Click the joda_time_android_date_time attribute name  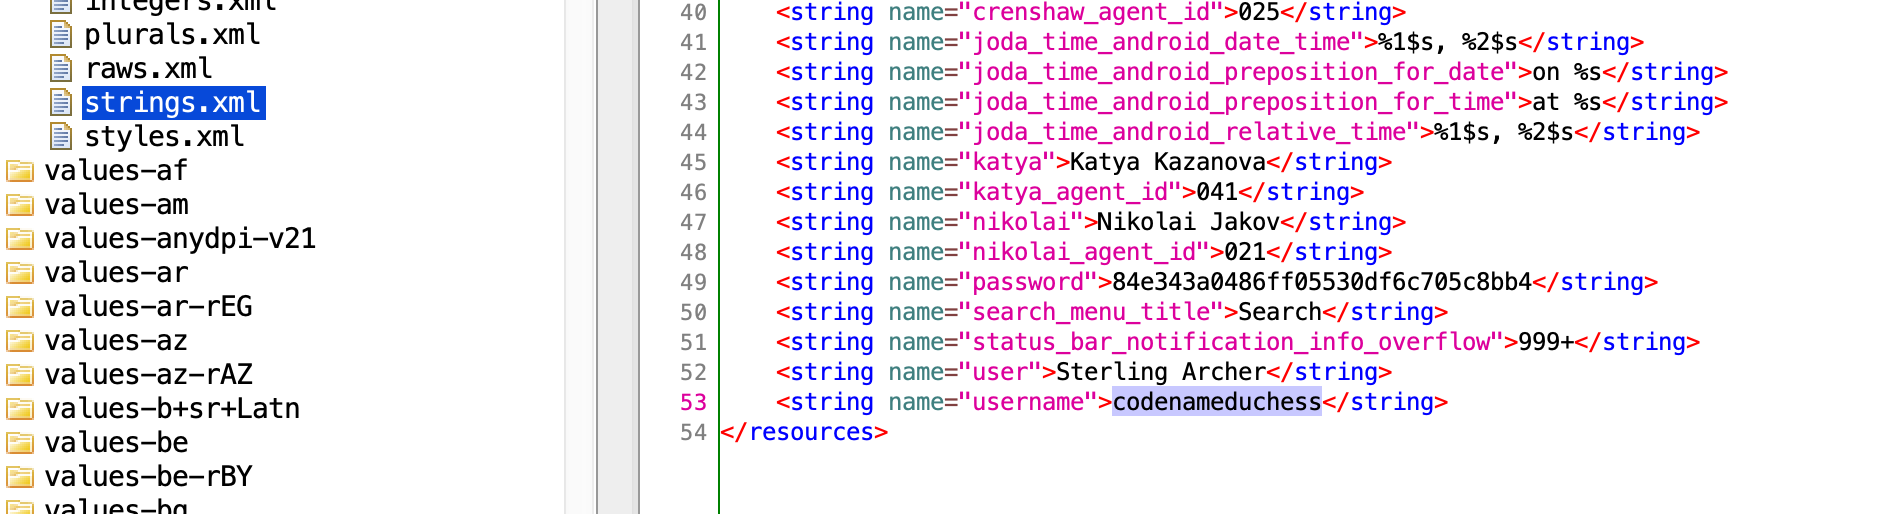(x=1161, y=43)
